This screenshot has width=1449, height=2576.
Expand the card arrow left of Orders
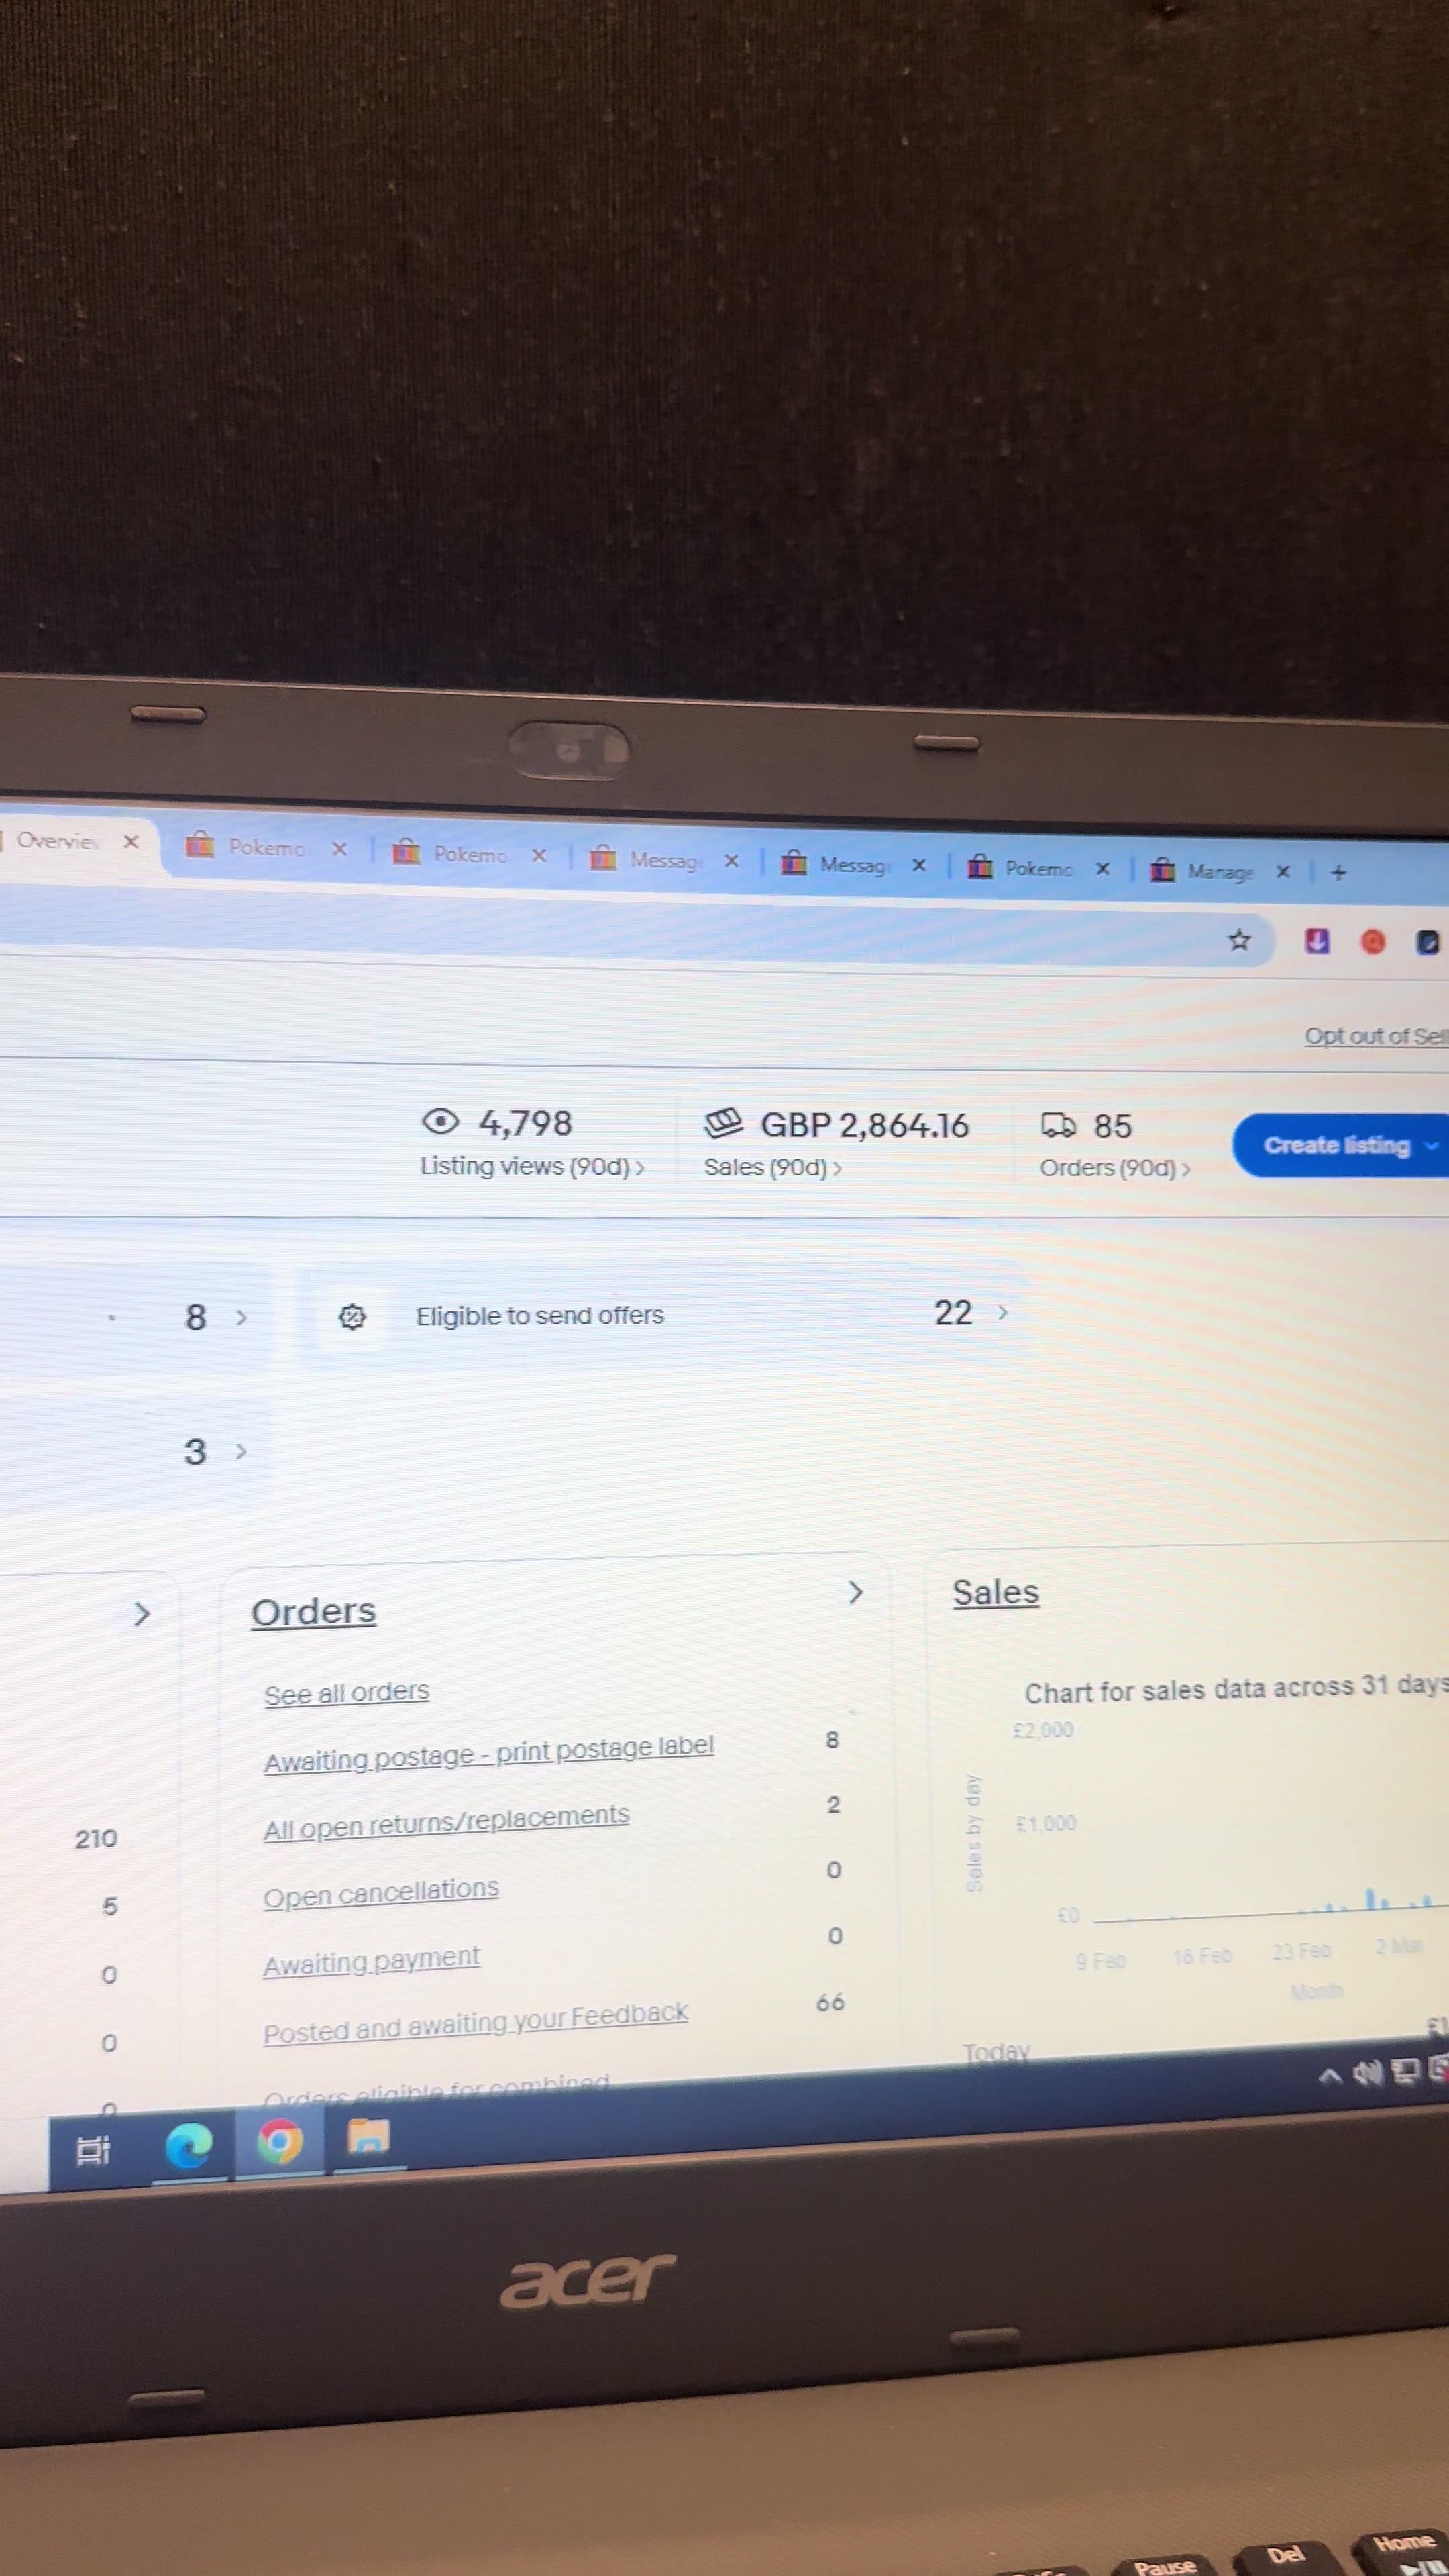(x=142, y=1613)
